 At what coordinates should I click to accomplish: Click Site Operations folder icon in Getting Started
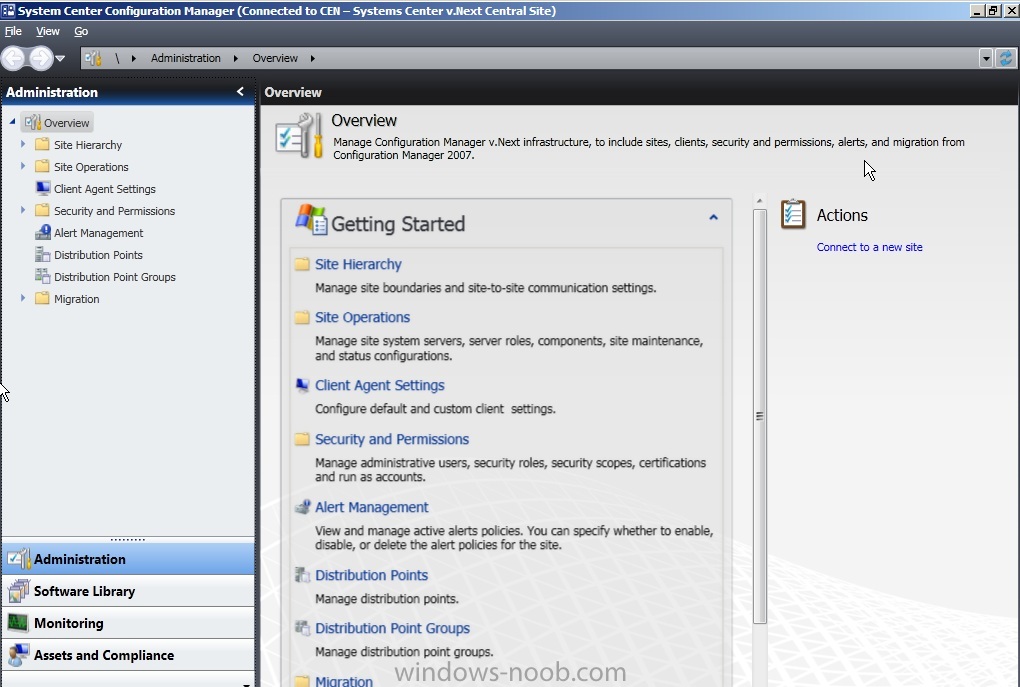(x=302, y=317)
